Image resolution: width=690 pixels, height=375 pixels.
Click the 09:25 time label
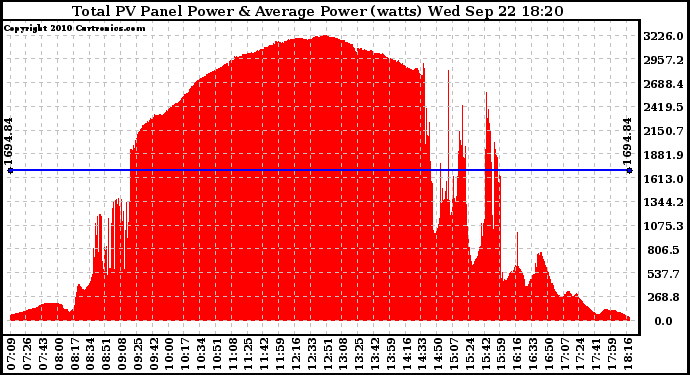click(x=136, y=355)
